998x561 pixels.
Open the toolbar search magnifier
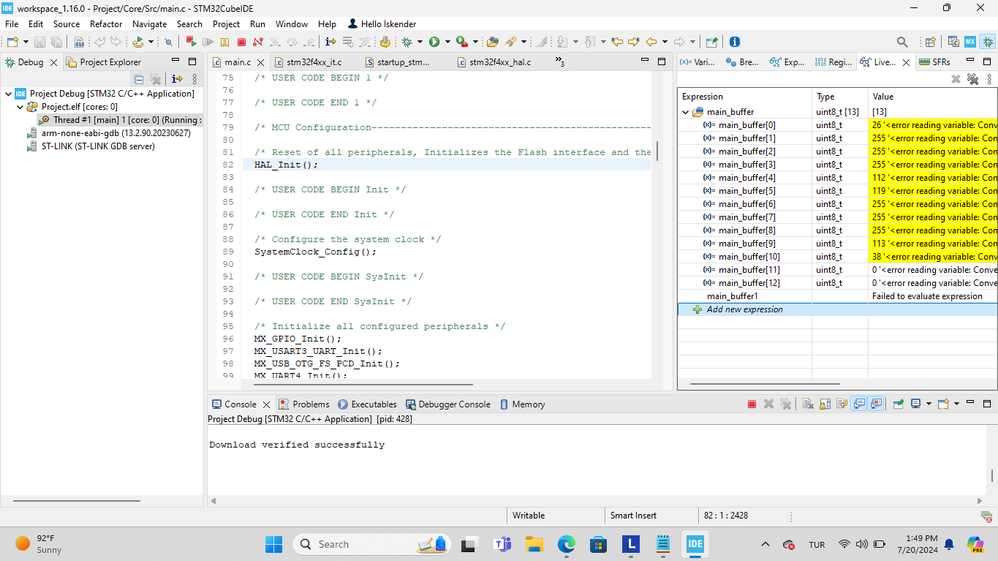tap(902, 42)
